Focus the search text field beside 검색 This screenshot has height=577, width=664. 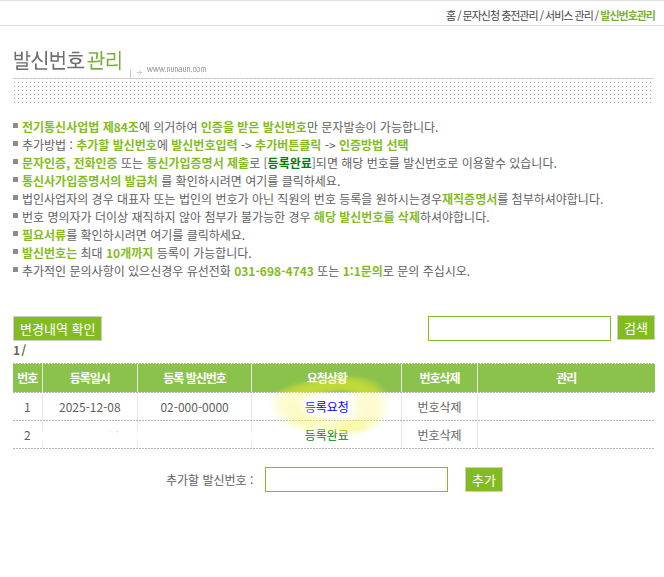pos(519,328)
